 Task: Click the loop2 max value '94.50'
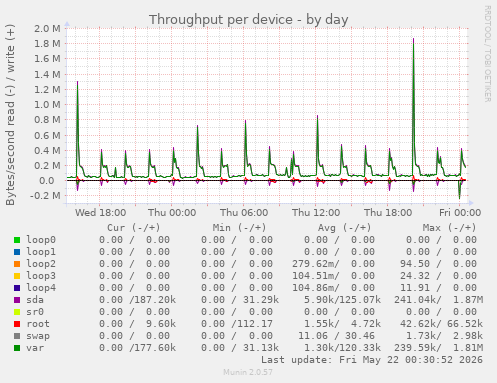click(415, 264)
